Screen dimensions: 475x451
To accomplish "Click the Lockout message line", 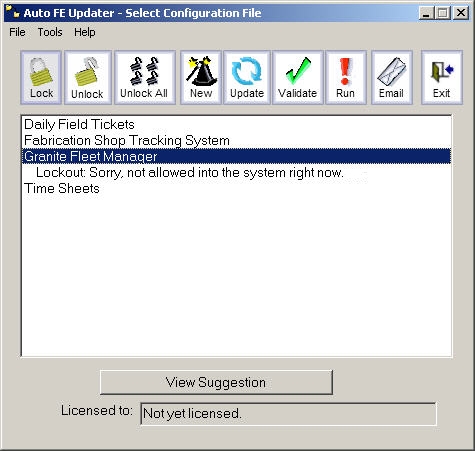I will 236,172.
